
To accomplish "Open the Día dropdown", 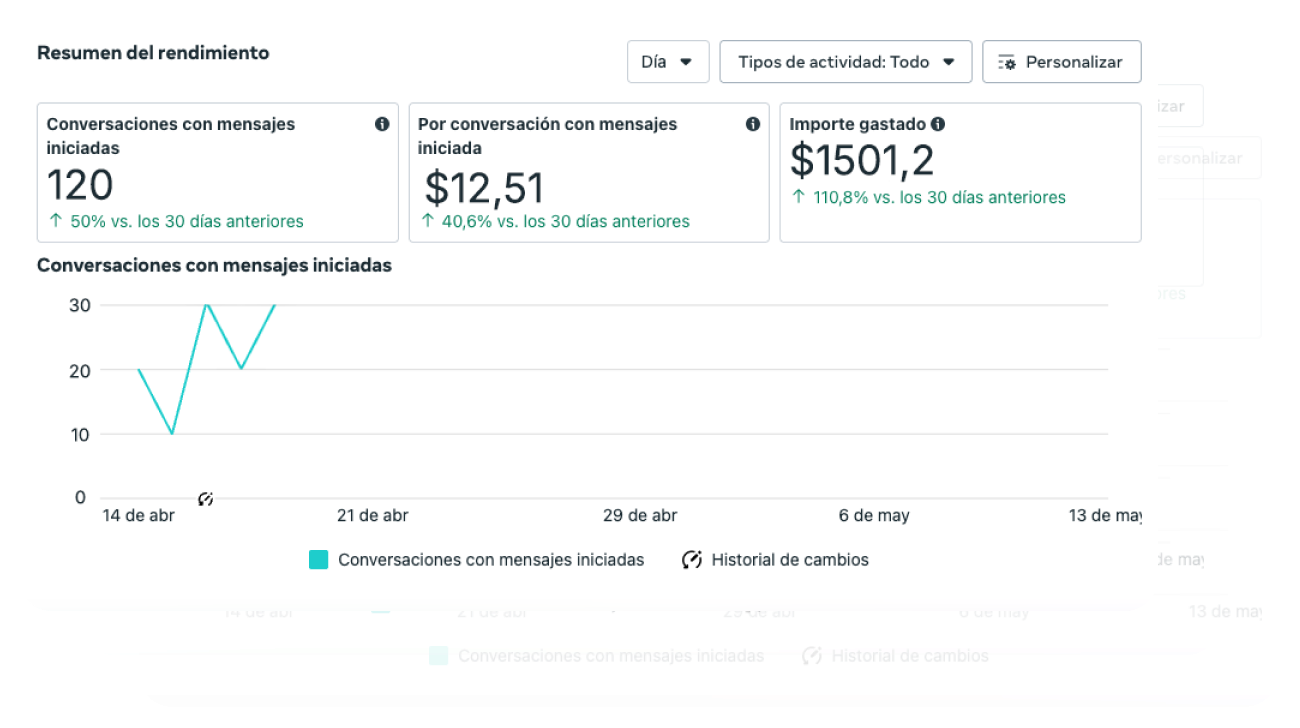I will click(x=667, y=61).
